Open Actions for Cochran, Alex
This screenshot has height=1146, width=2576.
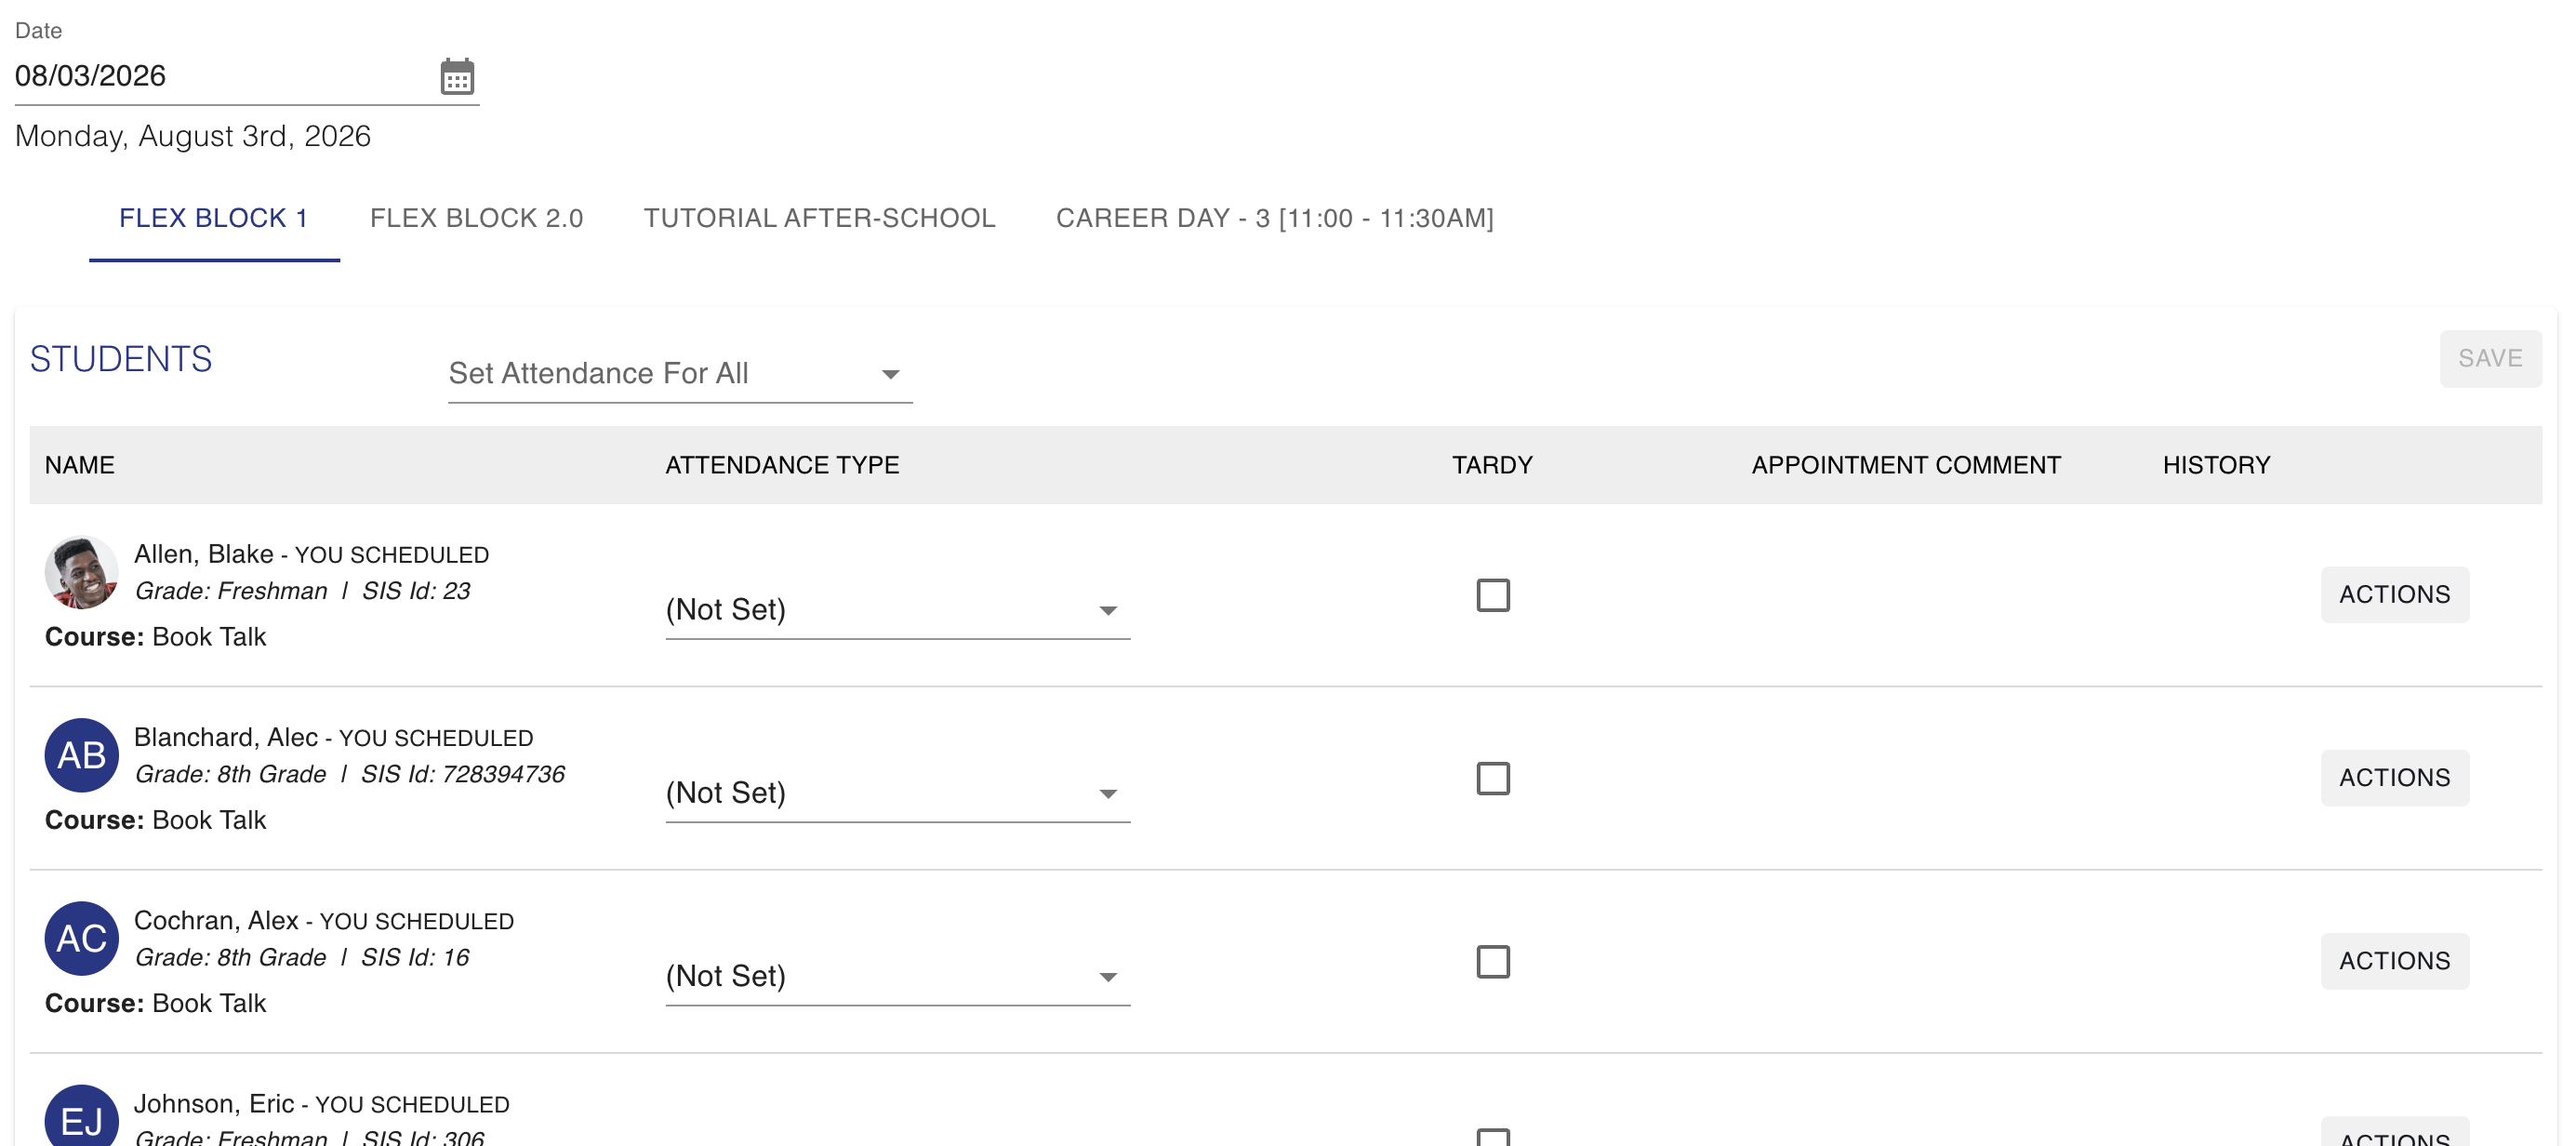click(x=2394, y=960)
